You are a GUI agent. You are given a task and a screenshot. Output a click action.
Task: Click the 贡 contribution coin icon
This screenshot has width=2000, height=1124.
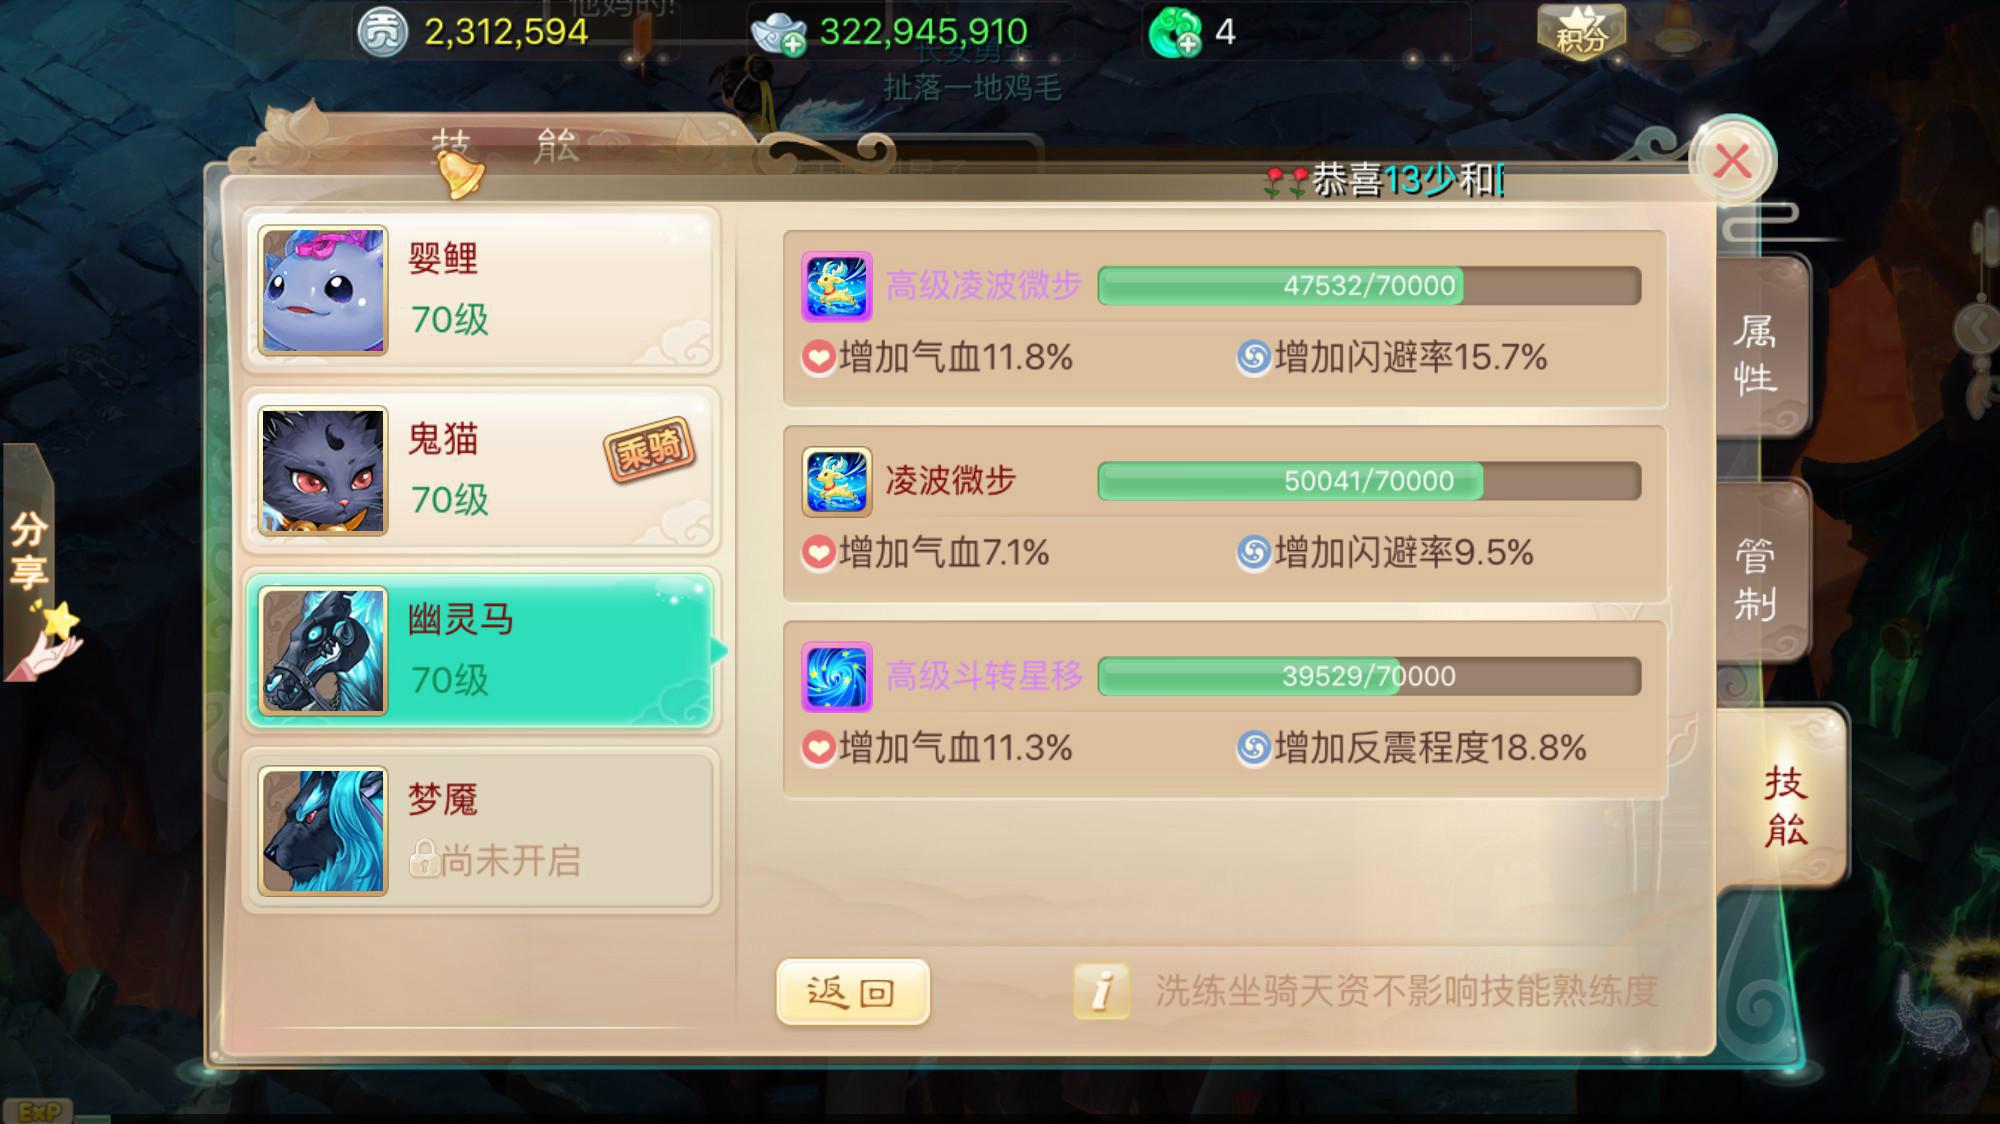click(382, 32)
